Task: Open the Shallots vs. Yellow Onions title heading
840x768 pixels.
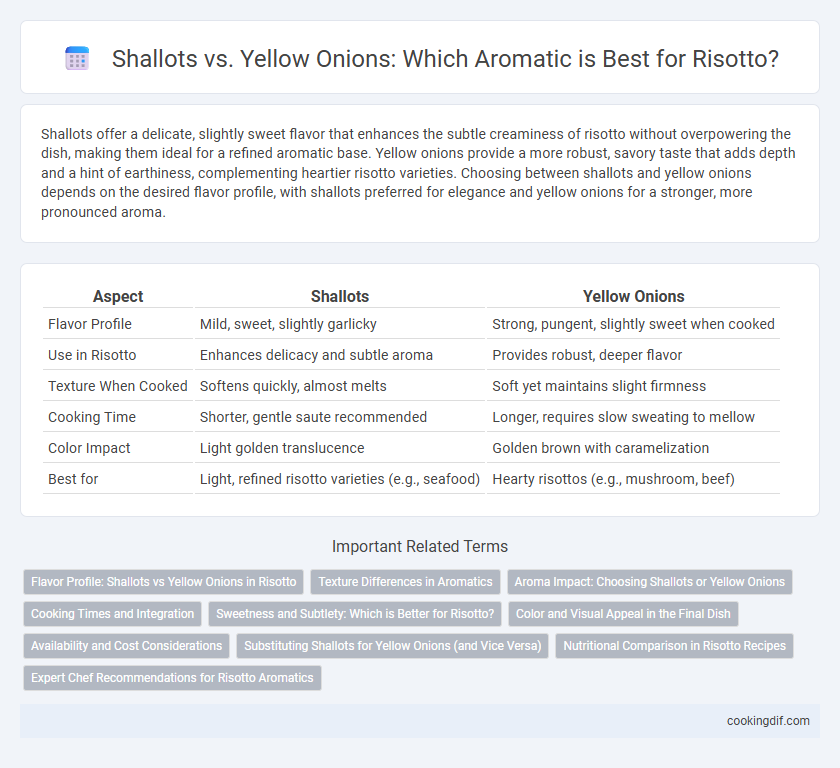Action: click(x=445, y=58)
